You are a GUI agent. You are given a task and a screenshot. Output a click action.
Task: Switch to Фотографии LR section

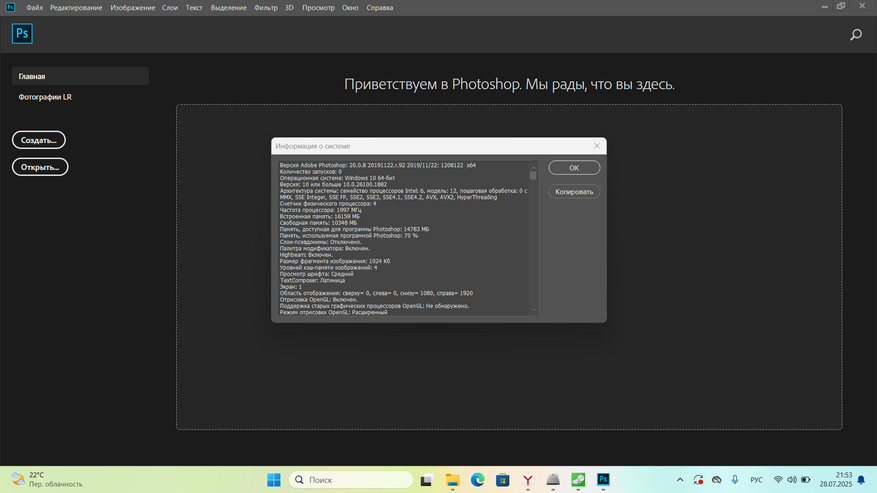coord(45,97)
